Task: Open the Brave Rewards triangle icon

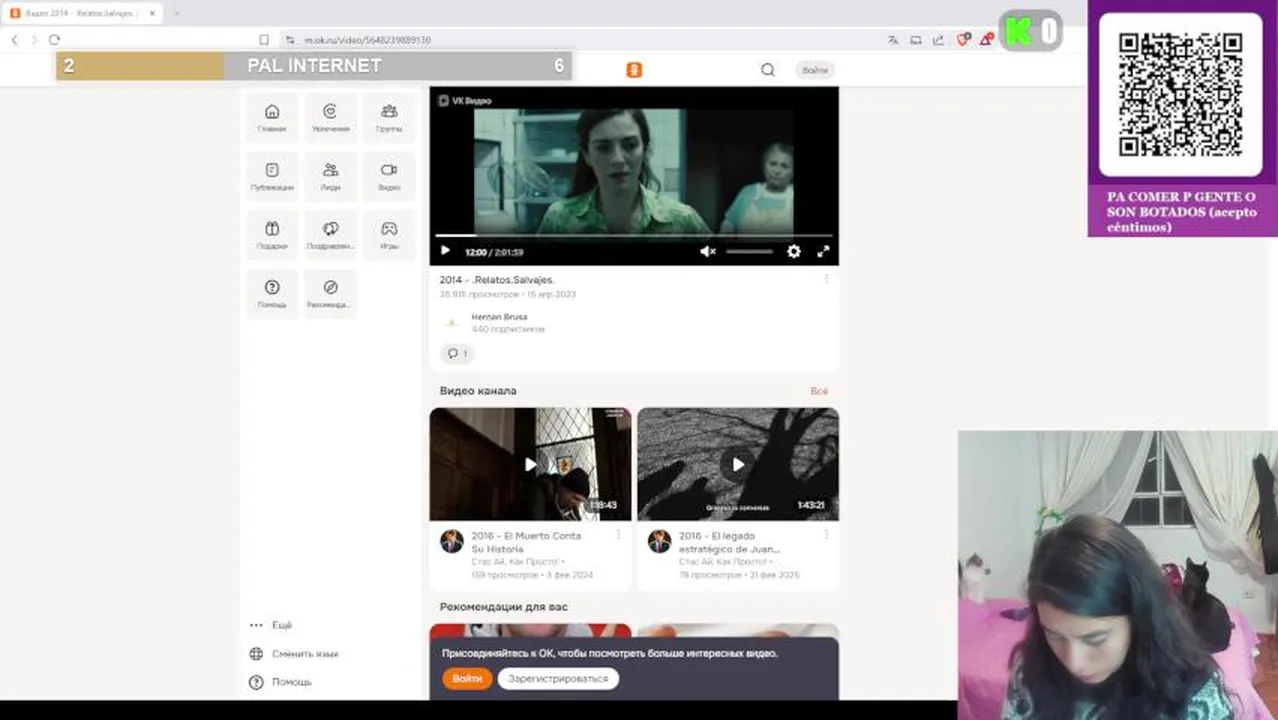Action: click(986, 40)
